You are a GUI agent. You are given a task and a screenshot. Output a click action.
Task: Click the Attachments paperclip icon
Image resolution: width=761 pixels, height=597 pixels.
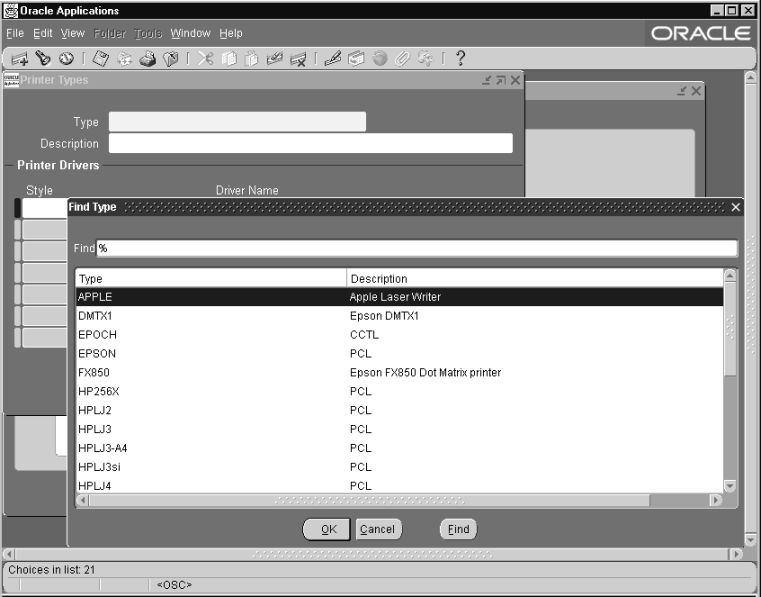coord(402,59)
